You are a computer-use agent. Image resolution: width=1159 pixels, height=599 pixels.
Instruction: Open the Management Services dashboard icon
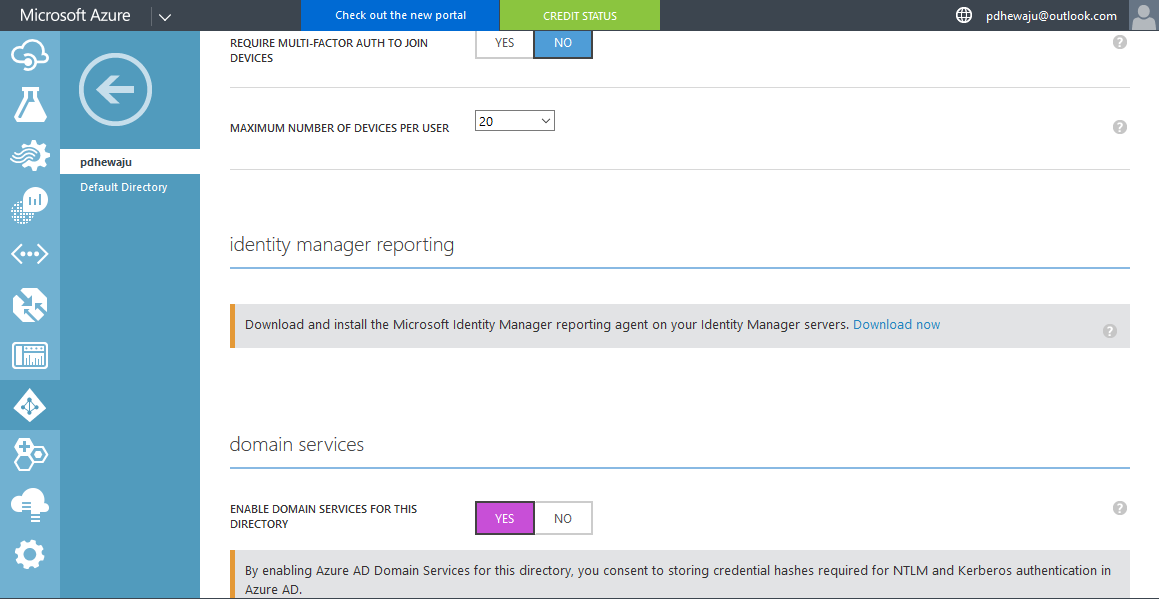[30, 356]
